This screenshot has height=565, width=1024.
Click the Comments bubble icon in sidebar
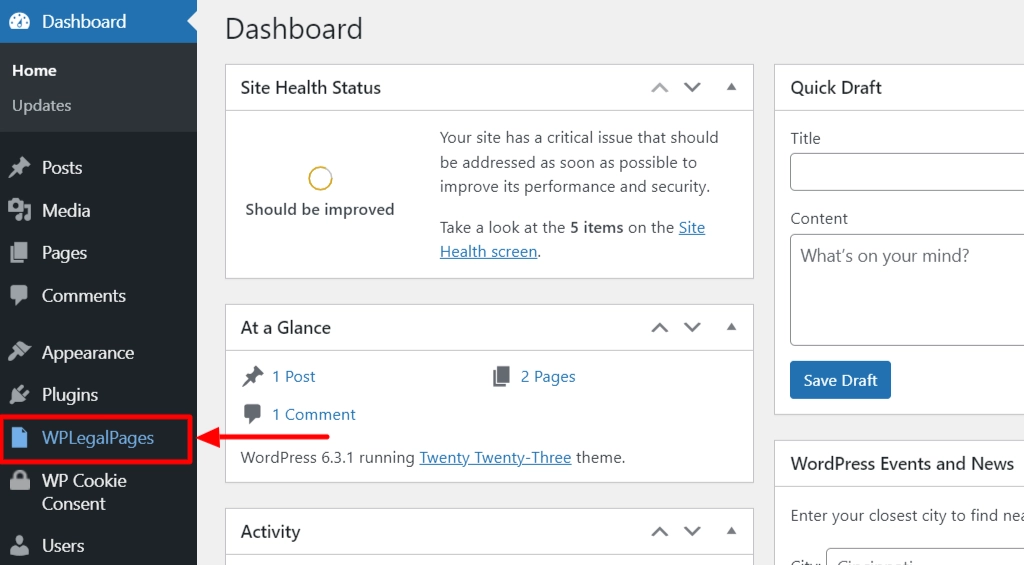pos(19,295)
